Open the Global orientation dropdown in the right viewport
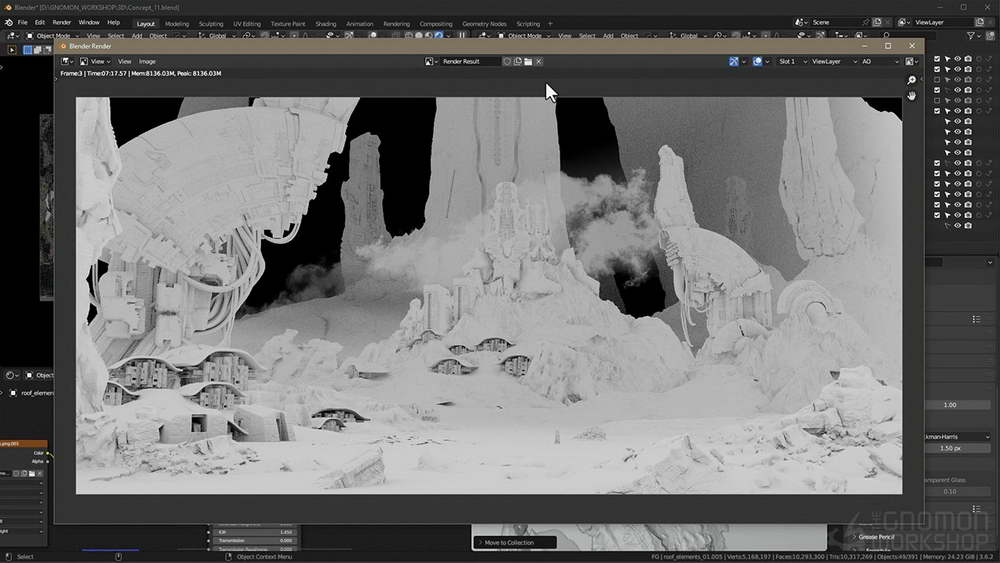Viewport: 1000px width, 563px height. click(688, 36)
